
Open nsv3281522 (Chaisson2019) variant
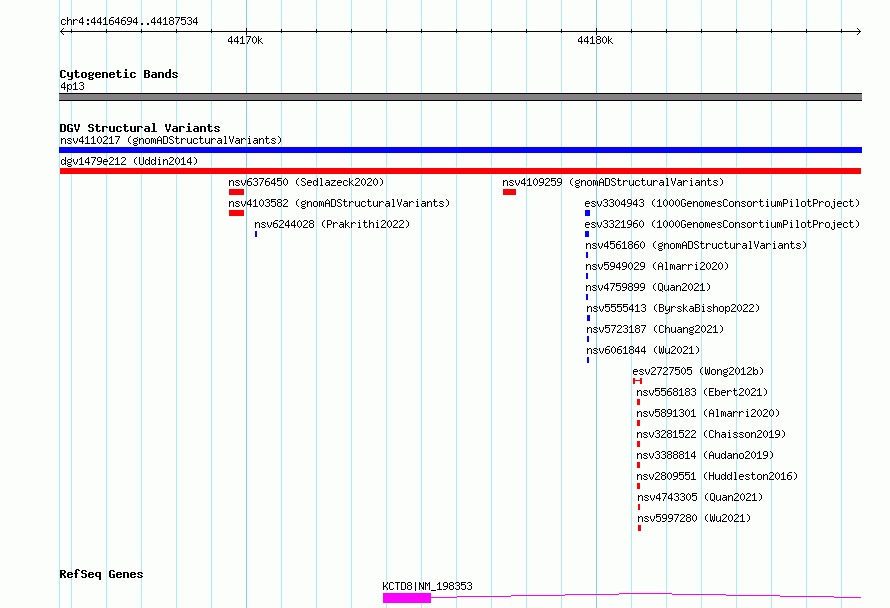(711, 434)
